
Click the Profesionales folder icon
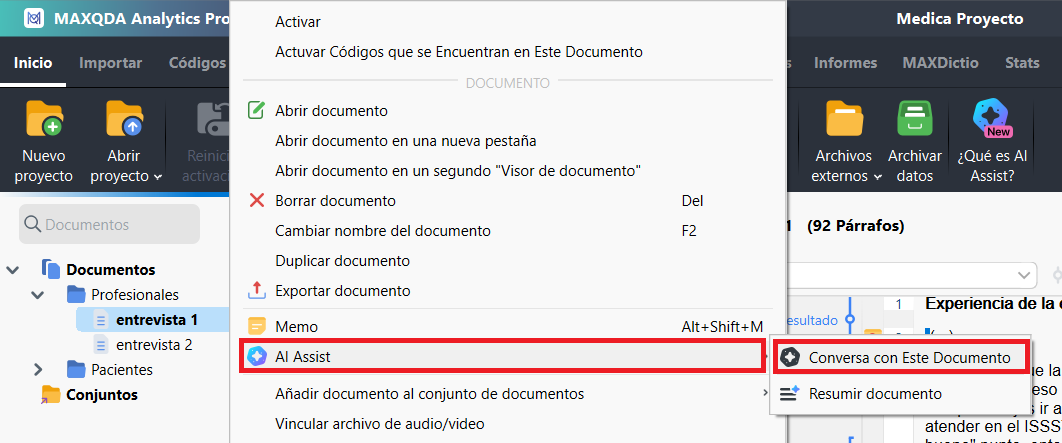click(x=76, y=295)
